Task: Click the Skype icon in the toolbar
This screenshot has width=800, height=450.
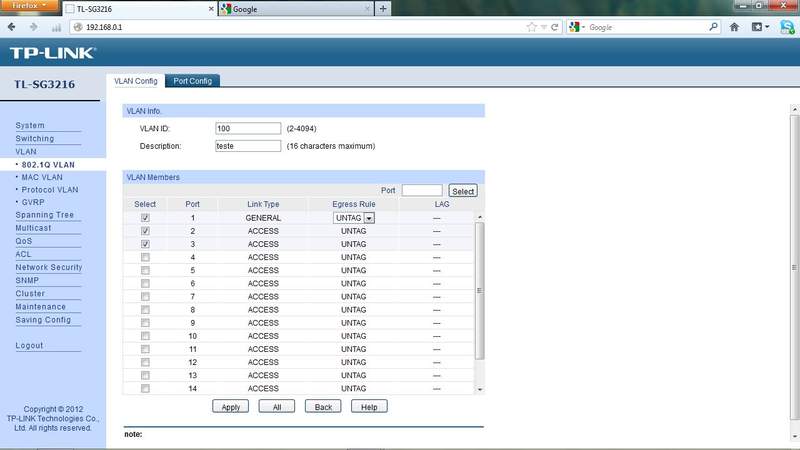Action: coord(785,27)
